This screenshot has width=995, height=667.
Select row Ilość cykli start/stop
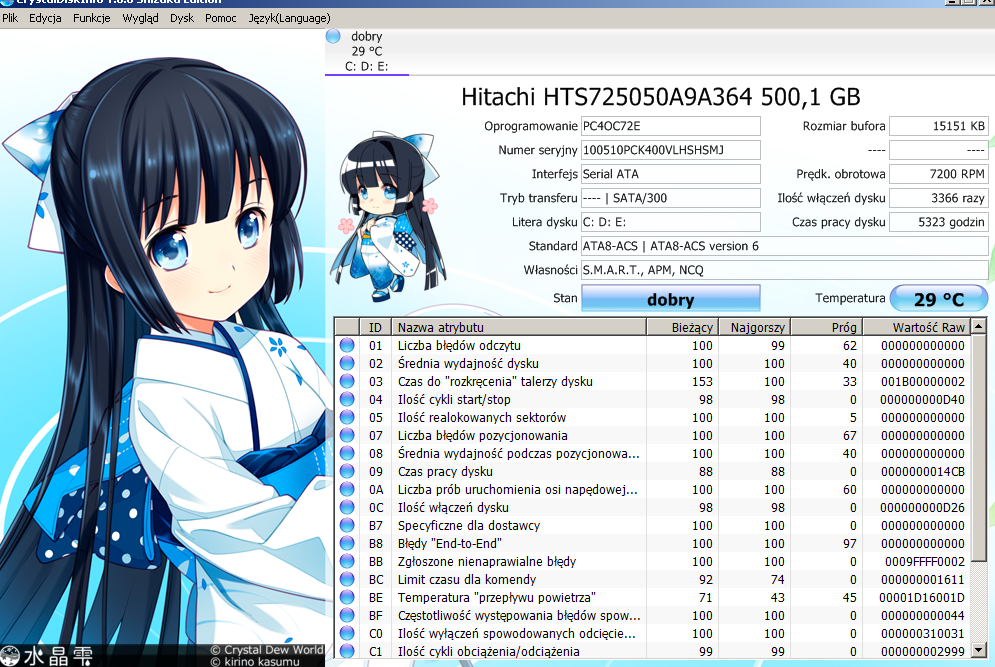pyautogui.click(x=652, y=399)
